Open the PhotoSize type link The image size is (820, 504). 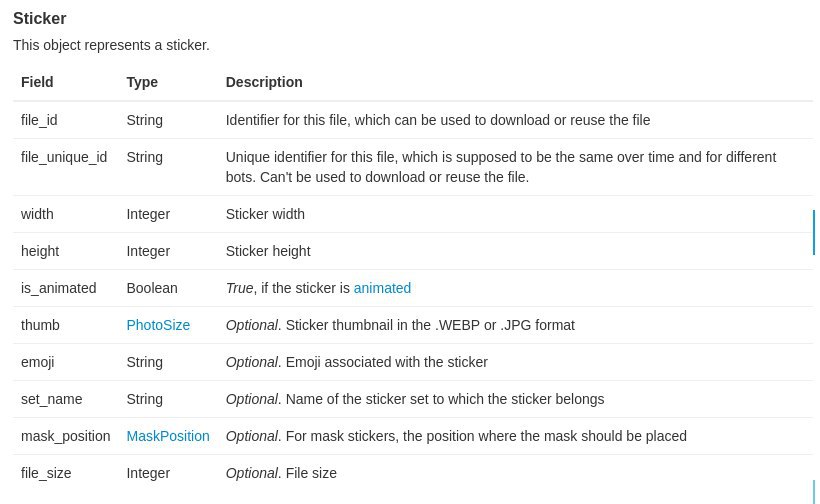158,325
